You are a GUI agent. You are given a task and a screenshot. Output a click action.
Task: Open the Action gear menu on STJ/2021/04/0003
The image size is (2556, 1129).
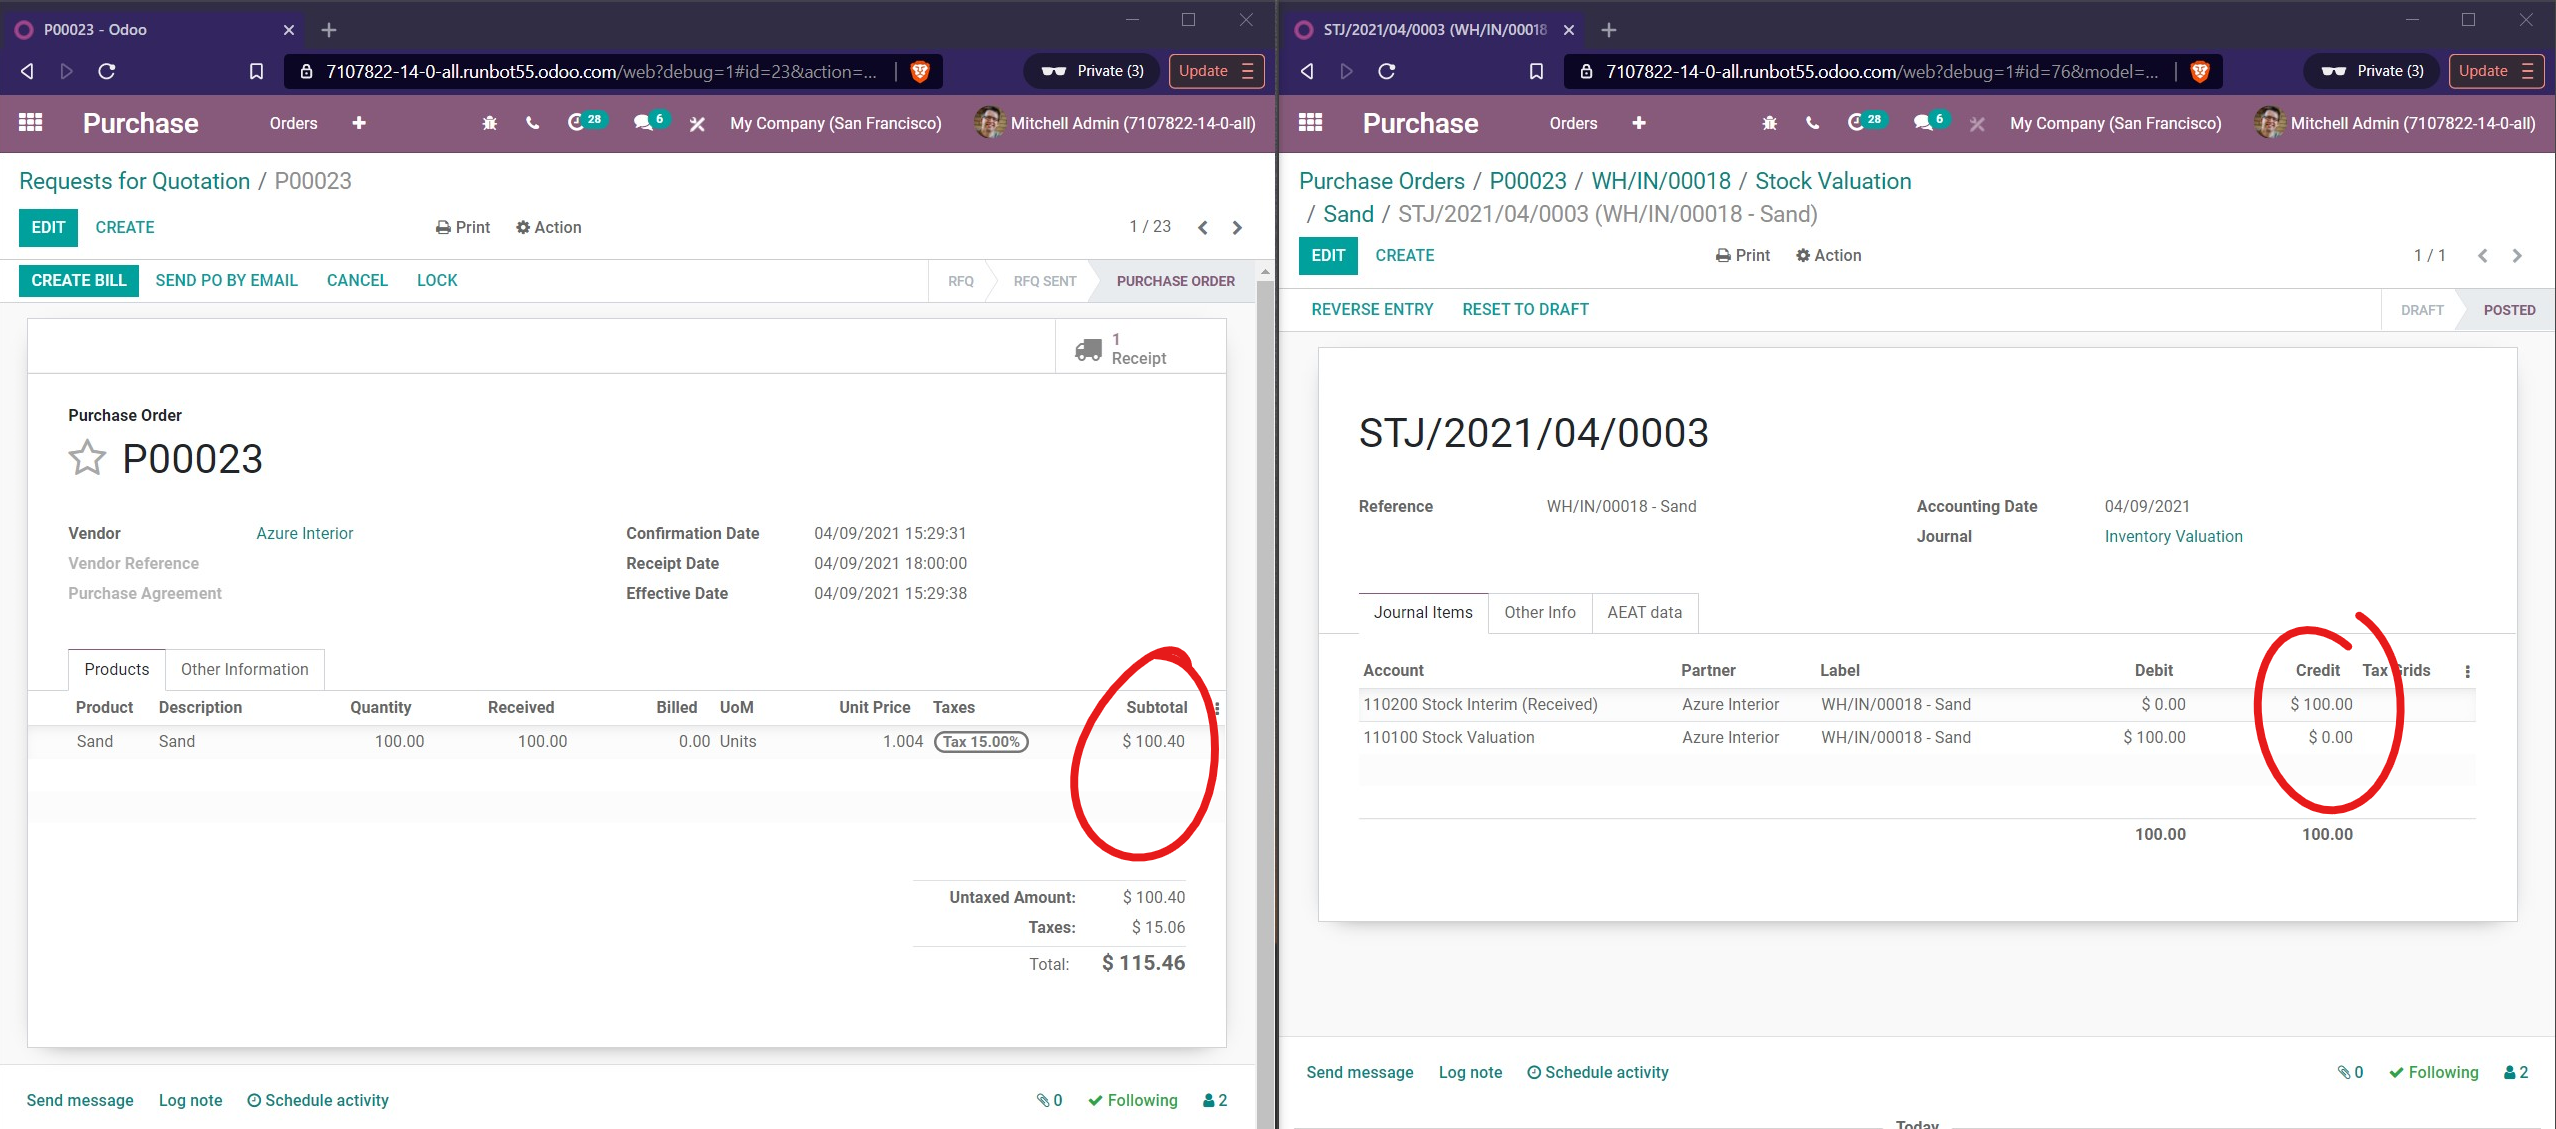tap(1829, 255)
